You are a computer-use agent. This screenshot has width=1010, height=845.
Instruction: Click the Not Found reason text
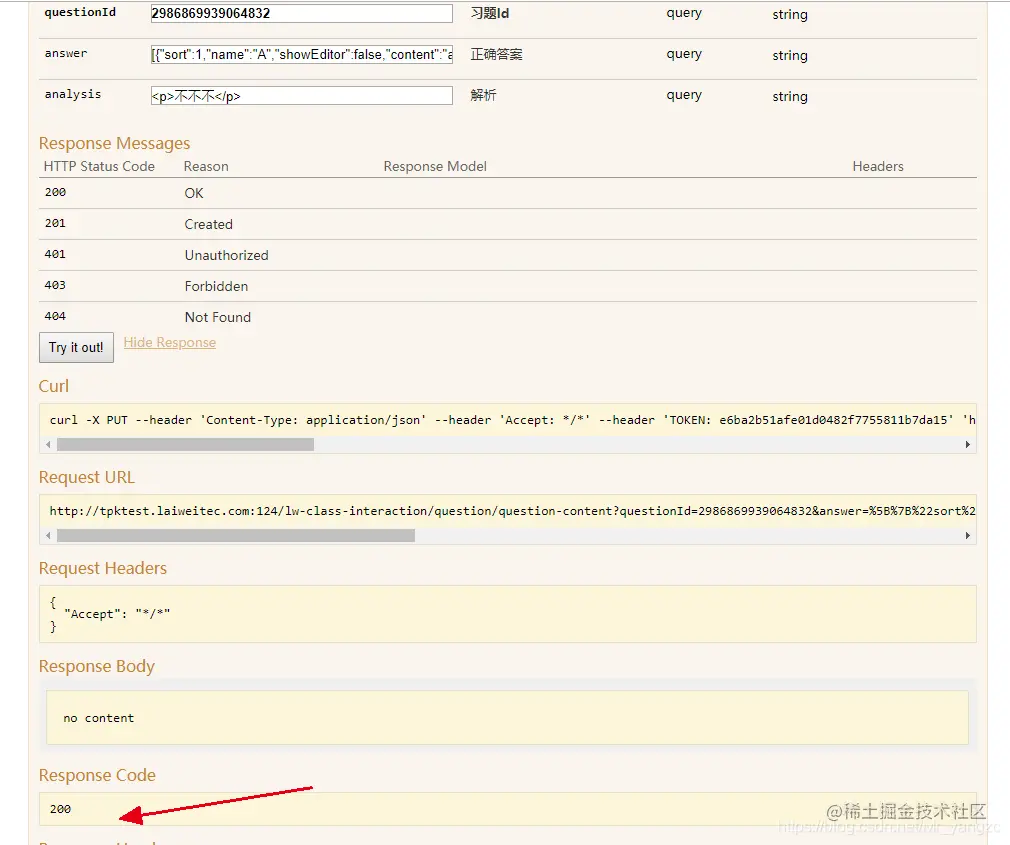coord(218,317)
